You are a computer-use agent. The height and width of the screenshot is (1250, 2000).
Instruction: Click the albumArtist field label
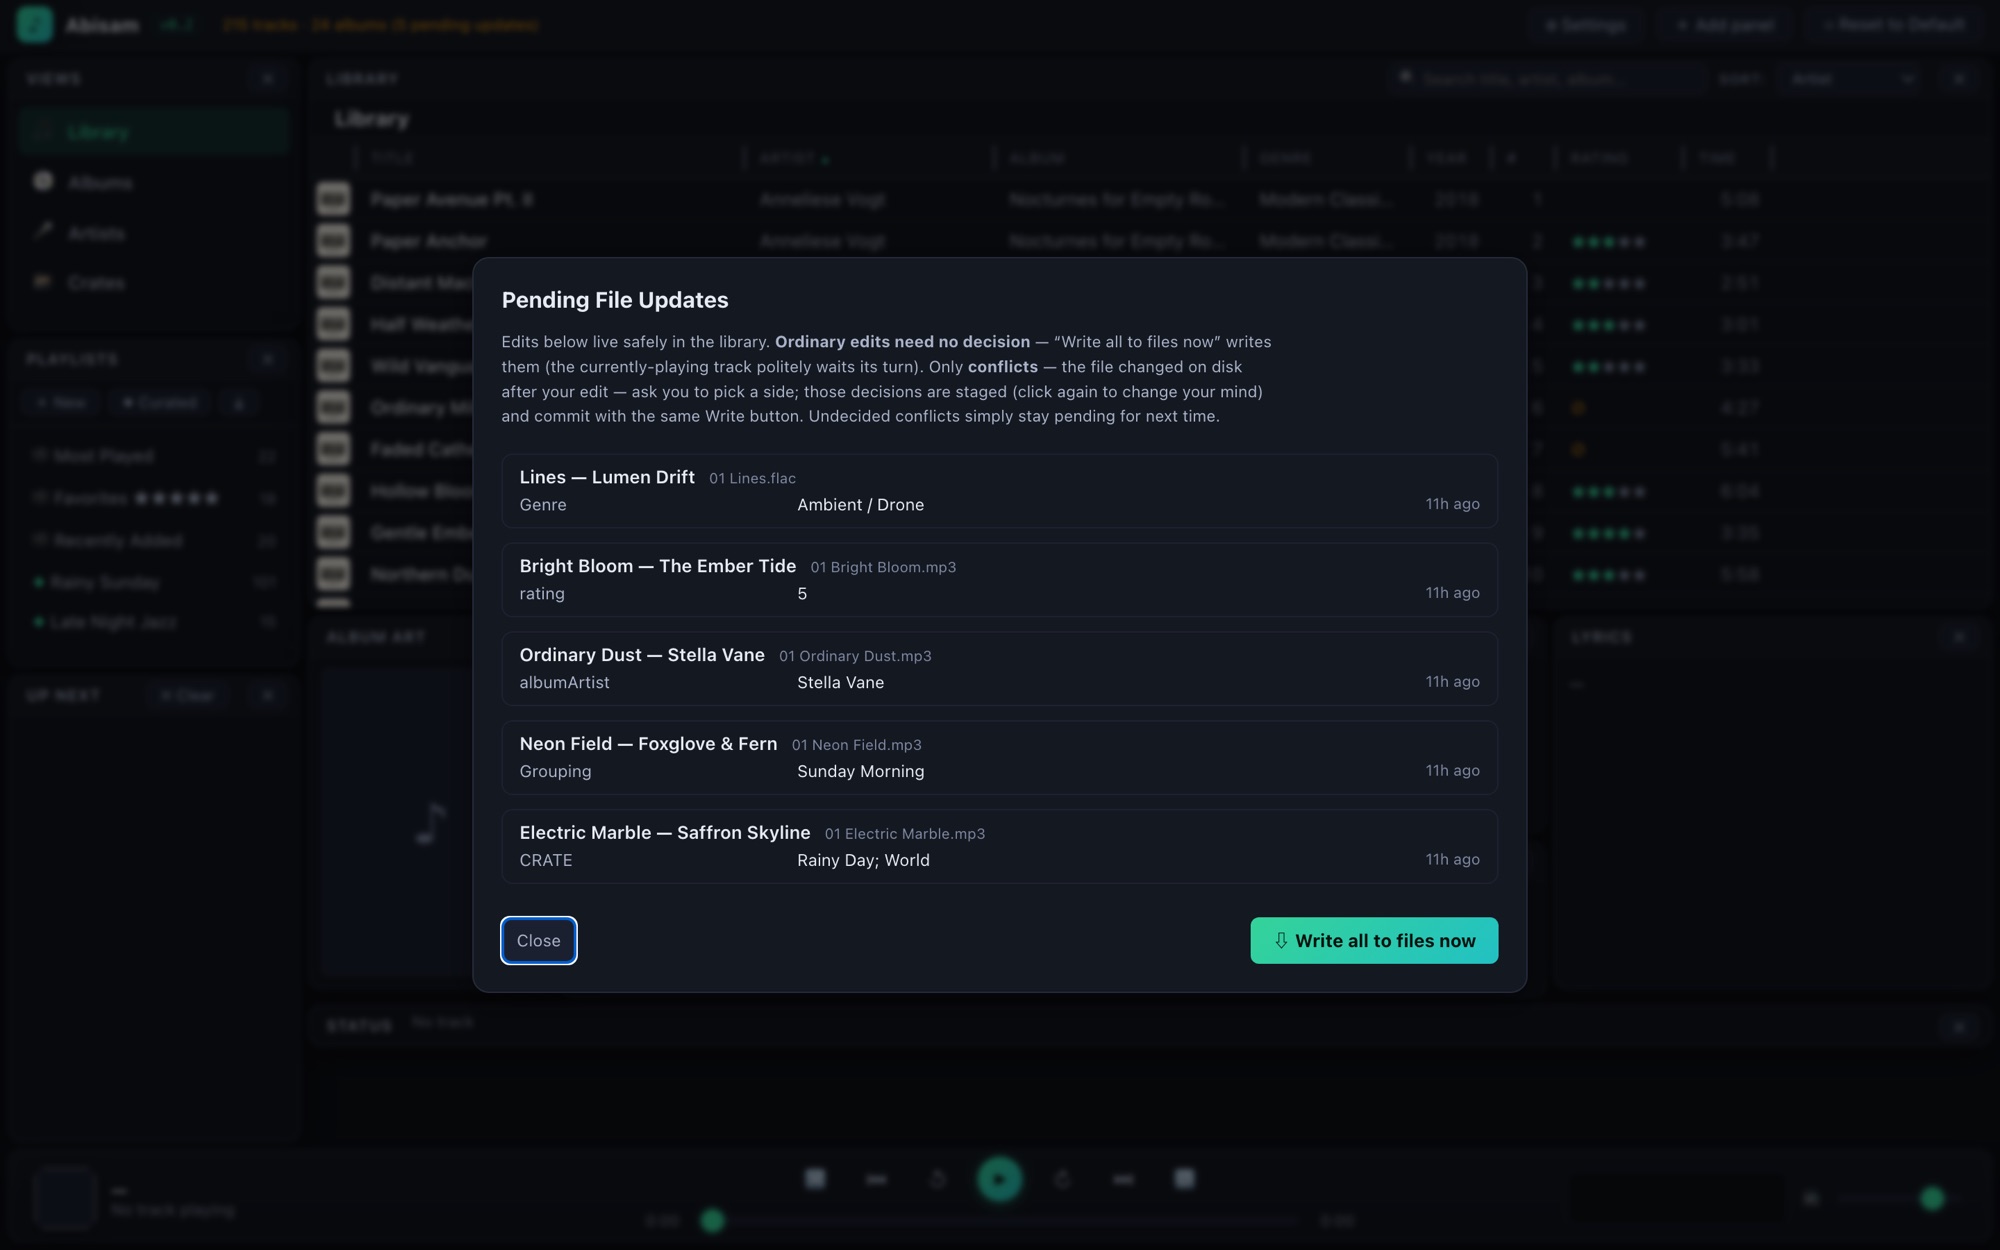[x=564, y=683]
